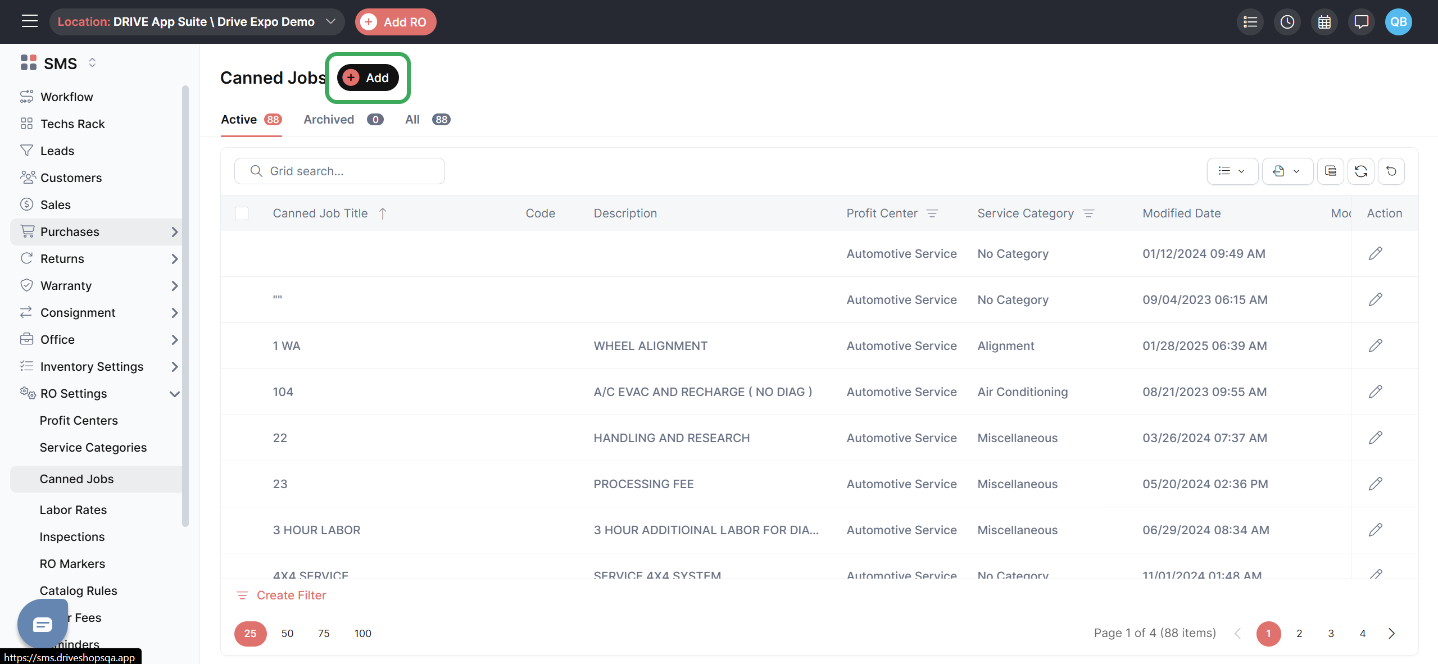Edit canned job 22 using pencil icon
The width and height of the screenshot is (1438, 664).
(x=1375, y=438)
